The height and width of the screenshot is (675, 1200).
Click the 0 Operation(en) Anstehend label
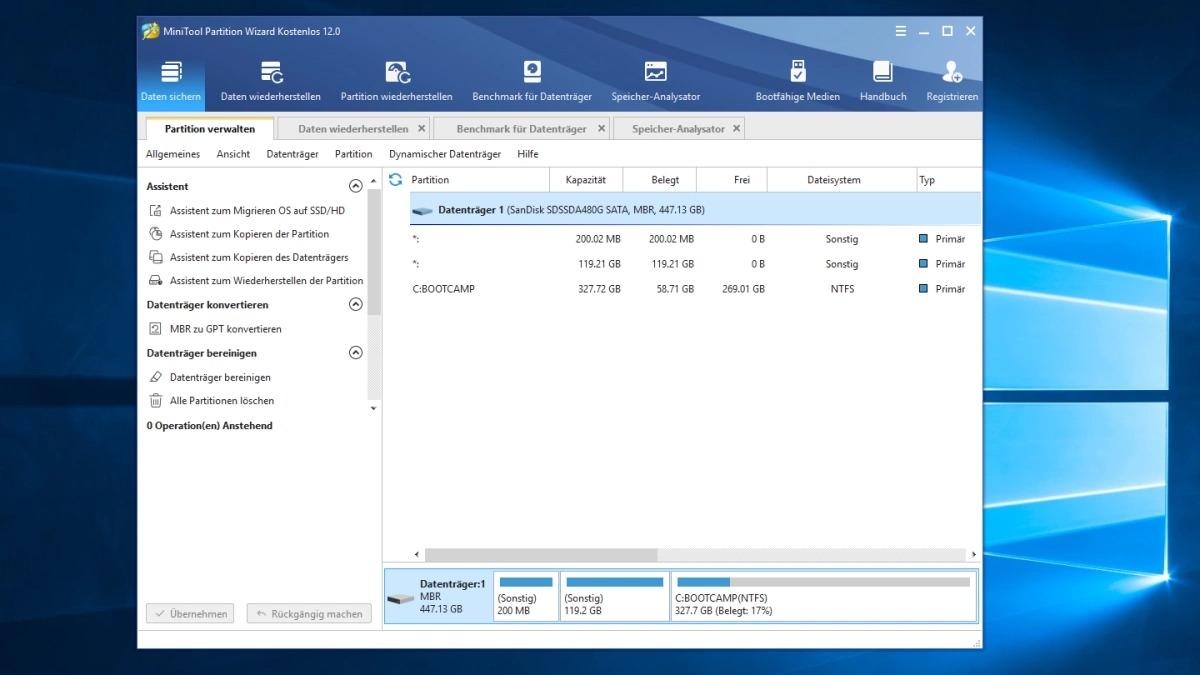(209, 426)
